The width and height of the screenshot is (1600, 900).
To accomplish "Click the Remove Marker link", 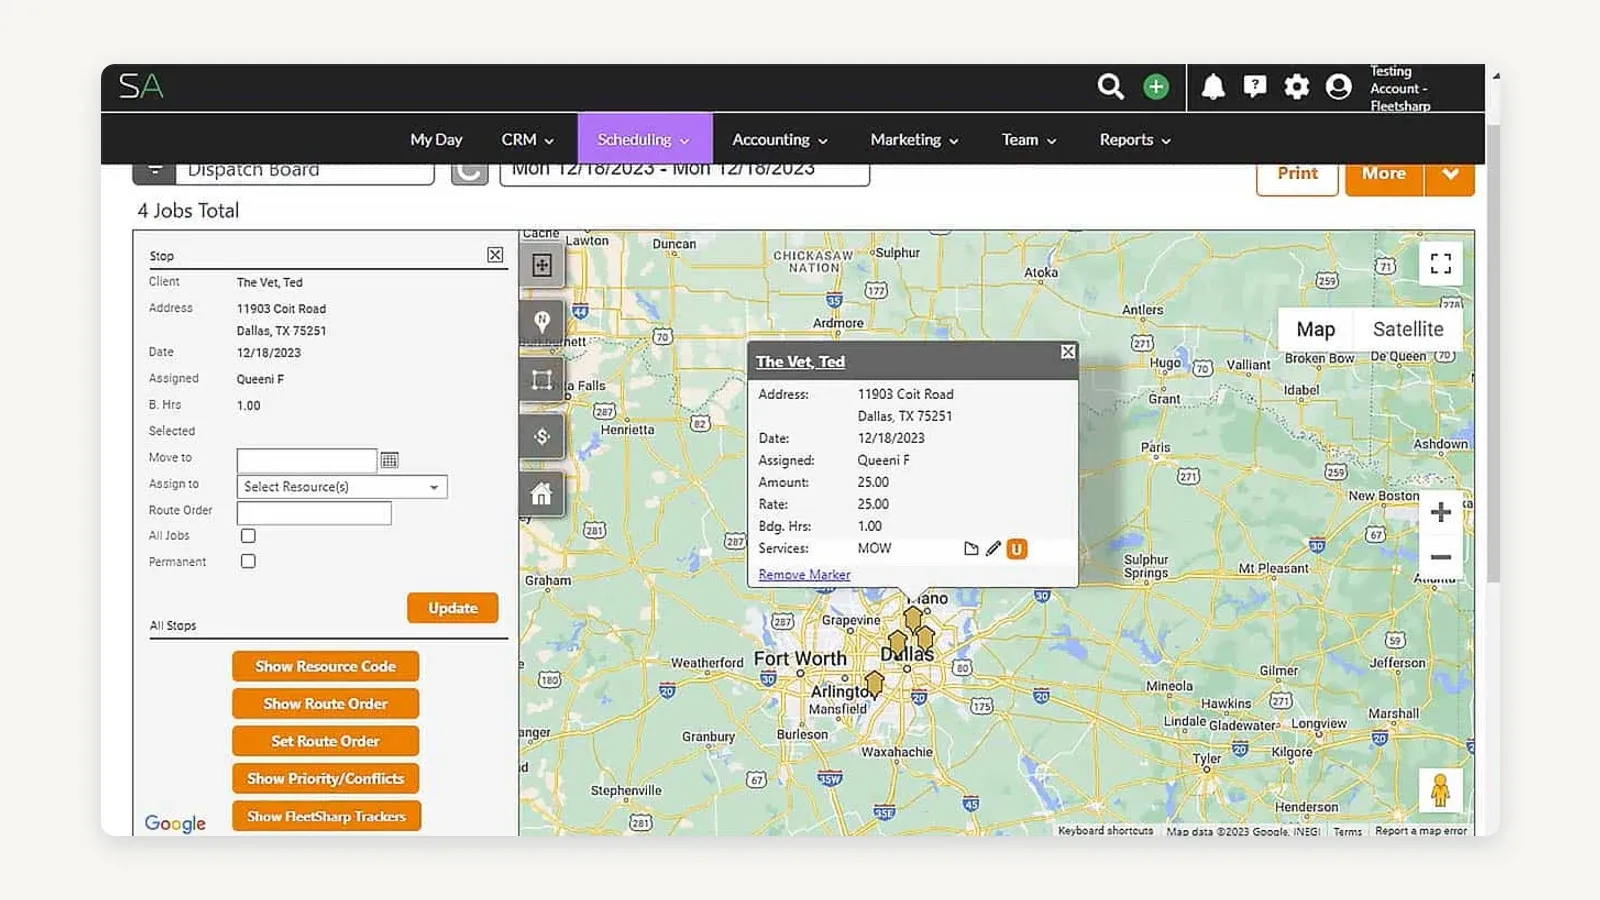I will click(804, 575).
